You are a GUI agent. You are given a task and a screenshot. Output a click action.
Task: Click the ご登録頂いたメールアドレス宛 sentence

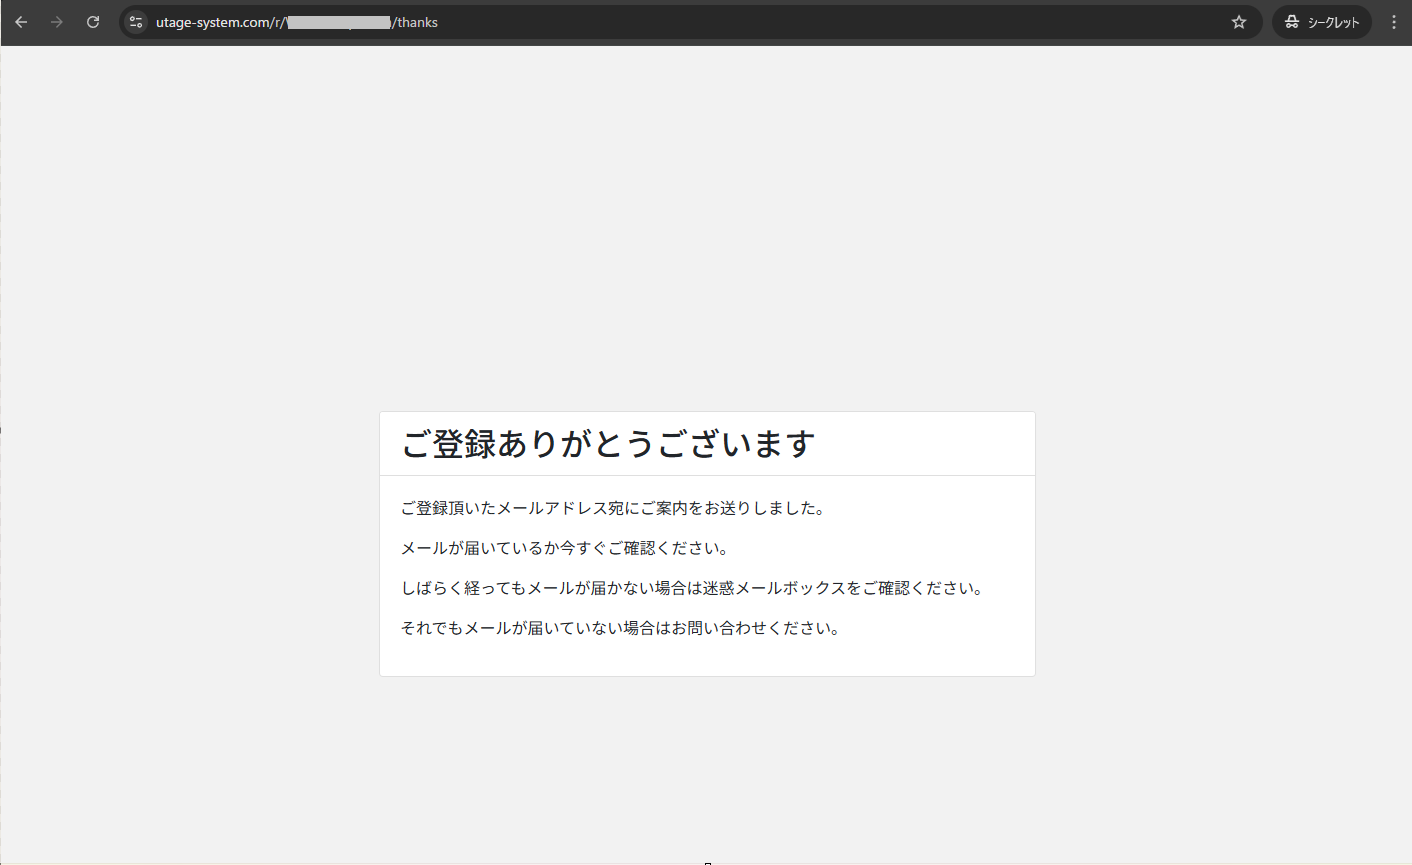point(612,508)
